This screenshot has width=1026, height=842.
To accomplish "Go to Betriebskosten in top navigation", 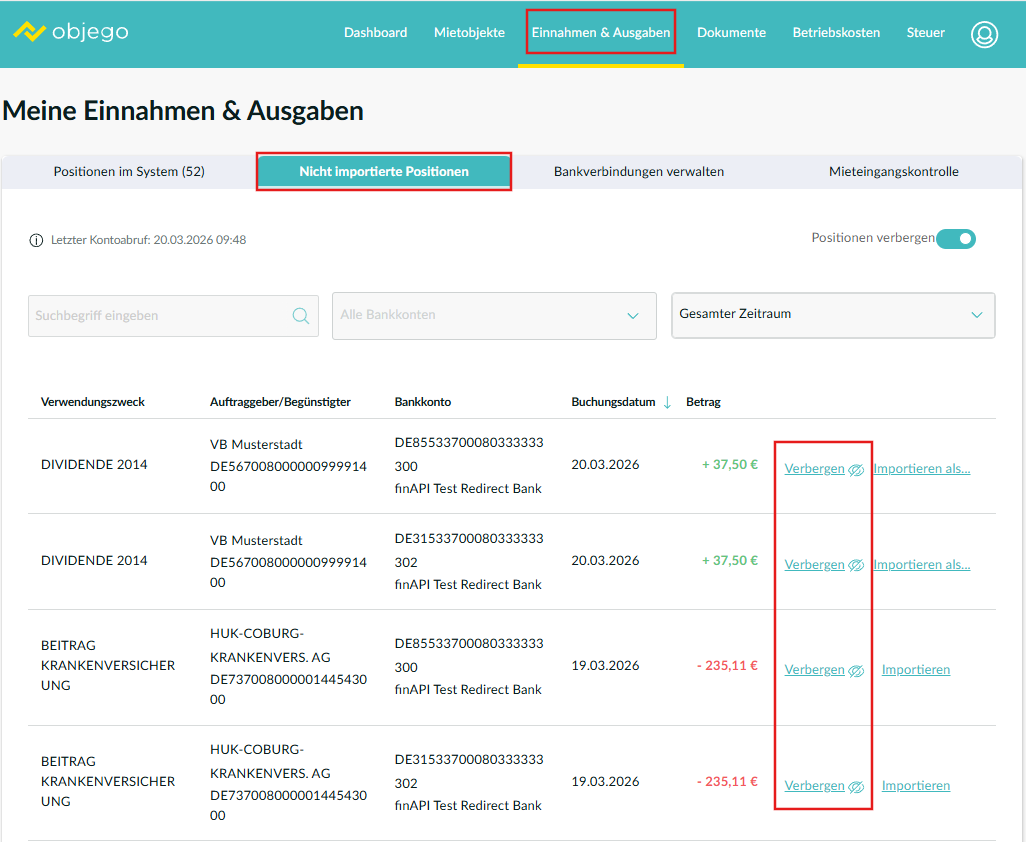I will click(x=836, y=33).
